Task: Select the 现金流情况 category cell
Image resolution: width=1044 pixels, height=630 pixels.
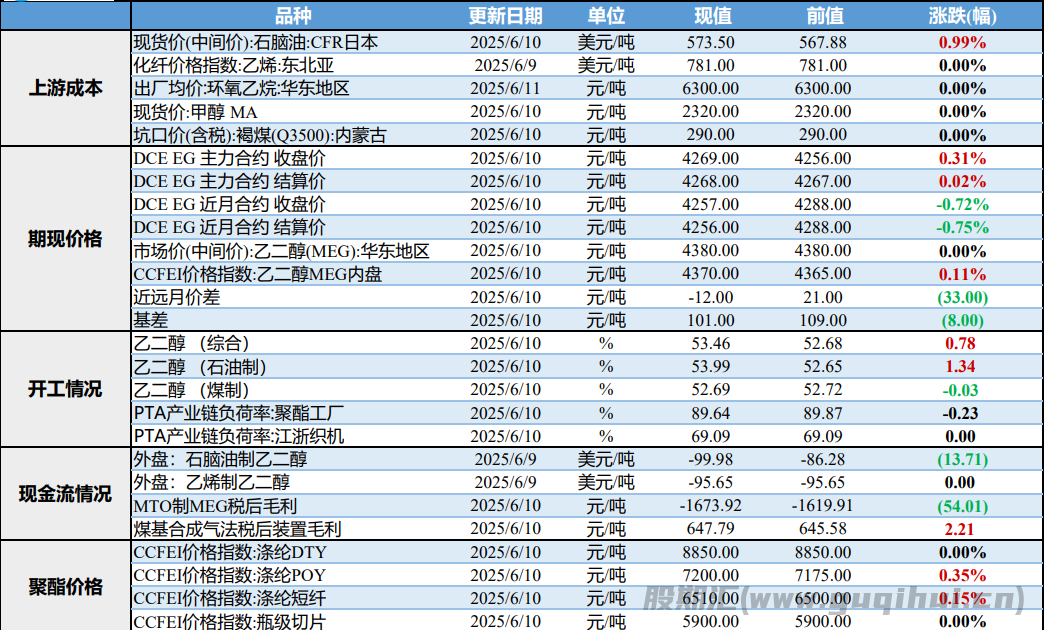Action: pos(65,493)
